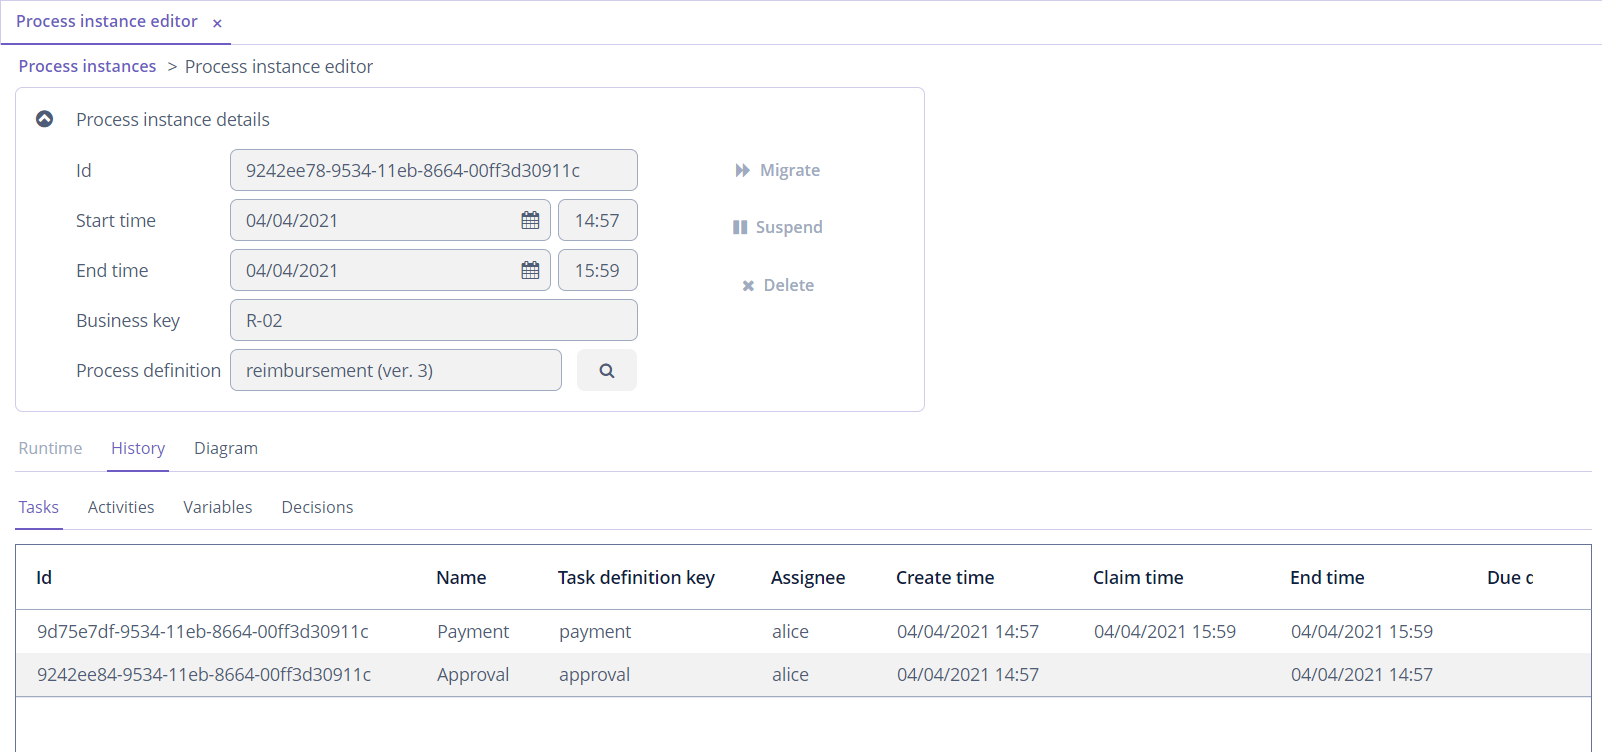Select the Process instance editor tab

(x=106, y=21)
